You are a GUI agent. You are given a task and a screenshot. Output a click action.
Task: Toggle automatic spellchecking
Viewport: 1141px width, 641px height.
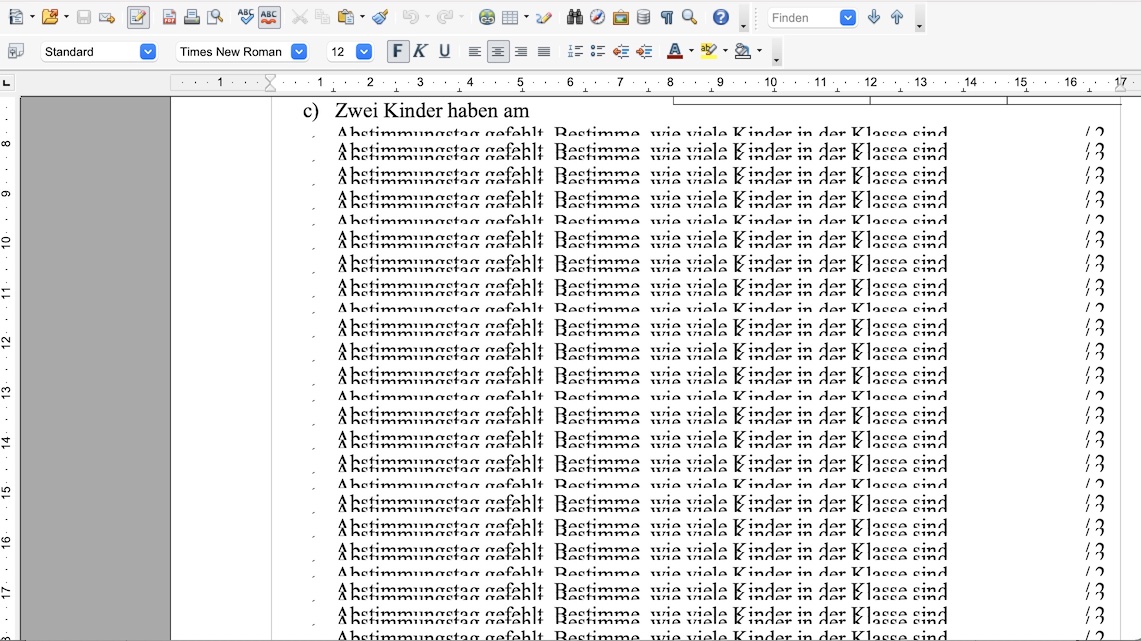[x=268, y=17]
